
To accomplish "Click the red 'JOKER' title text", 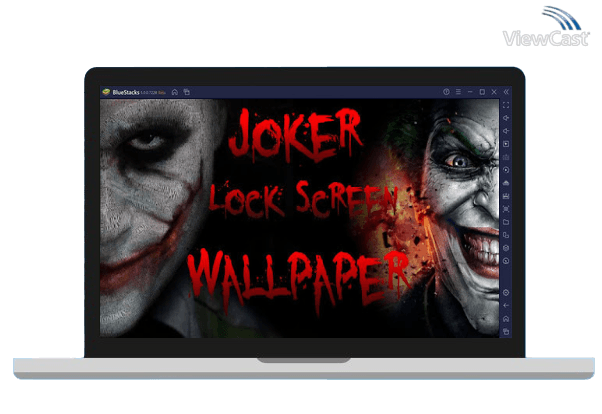I will click(x=296, y=134).
